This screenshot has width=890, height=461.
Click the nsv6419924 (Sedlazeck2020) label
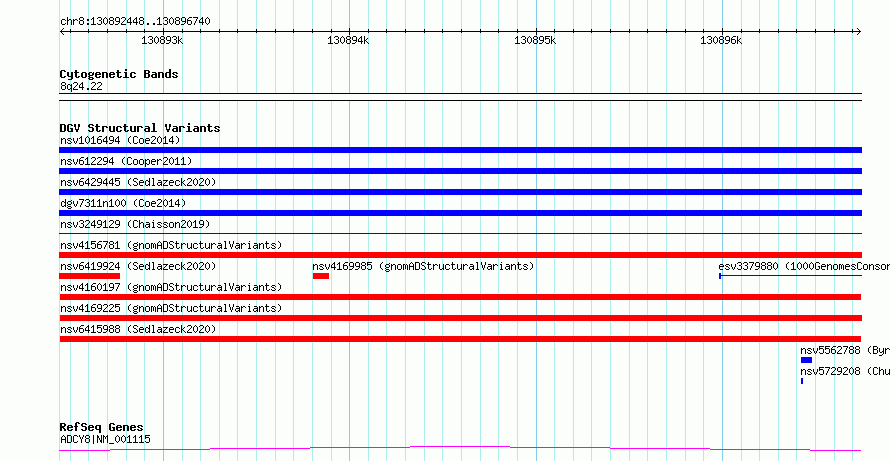click(x=138, y=266)
